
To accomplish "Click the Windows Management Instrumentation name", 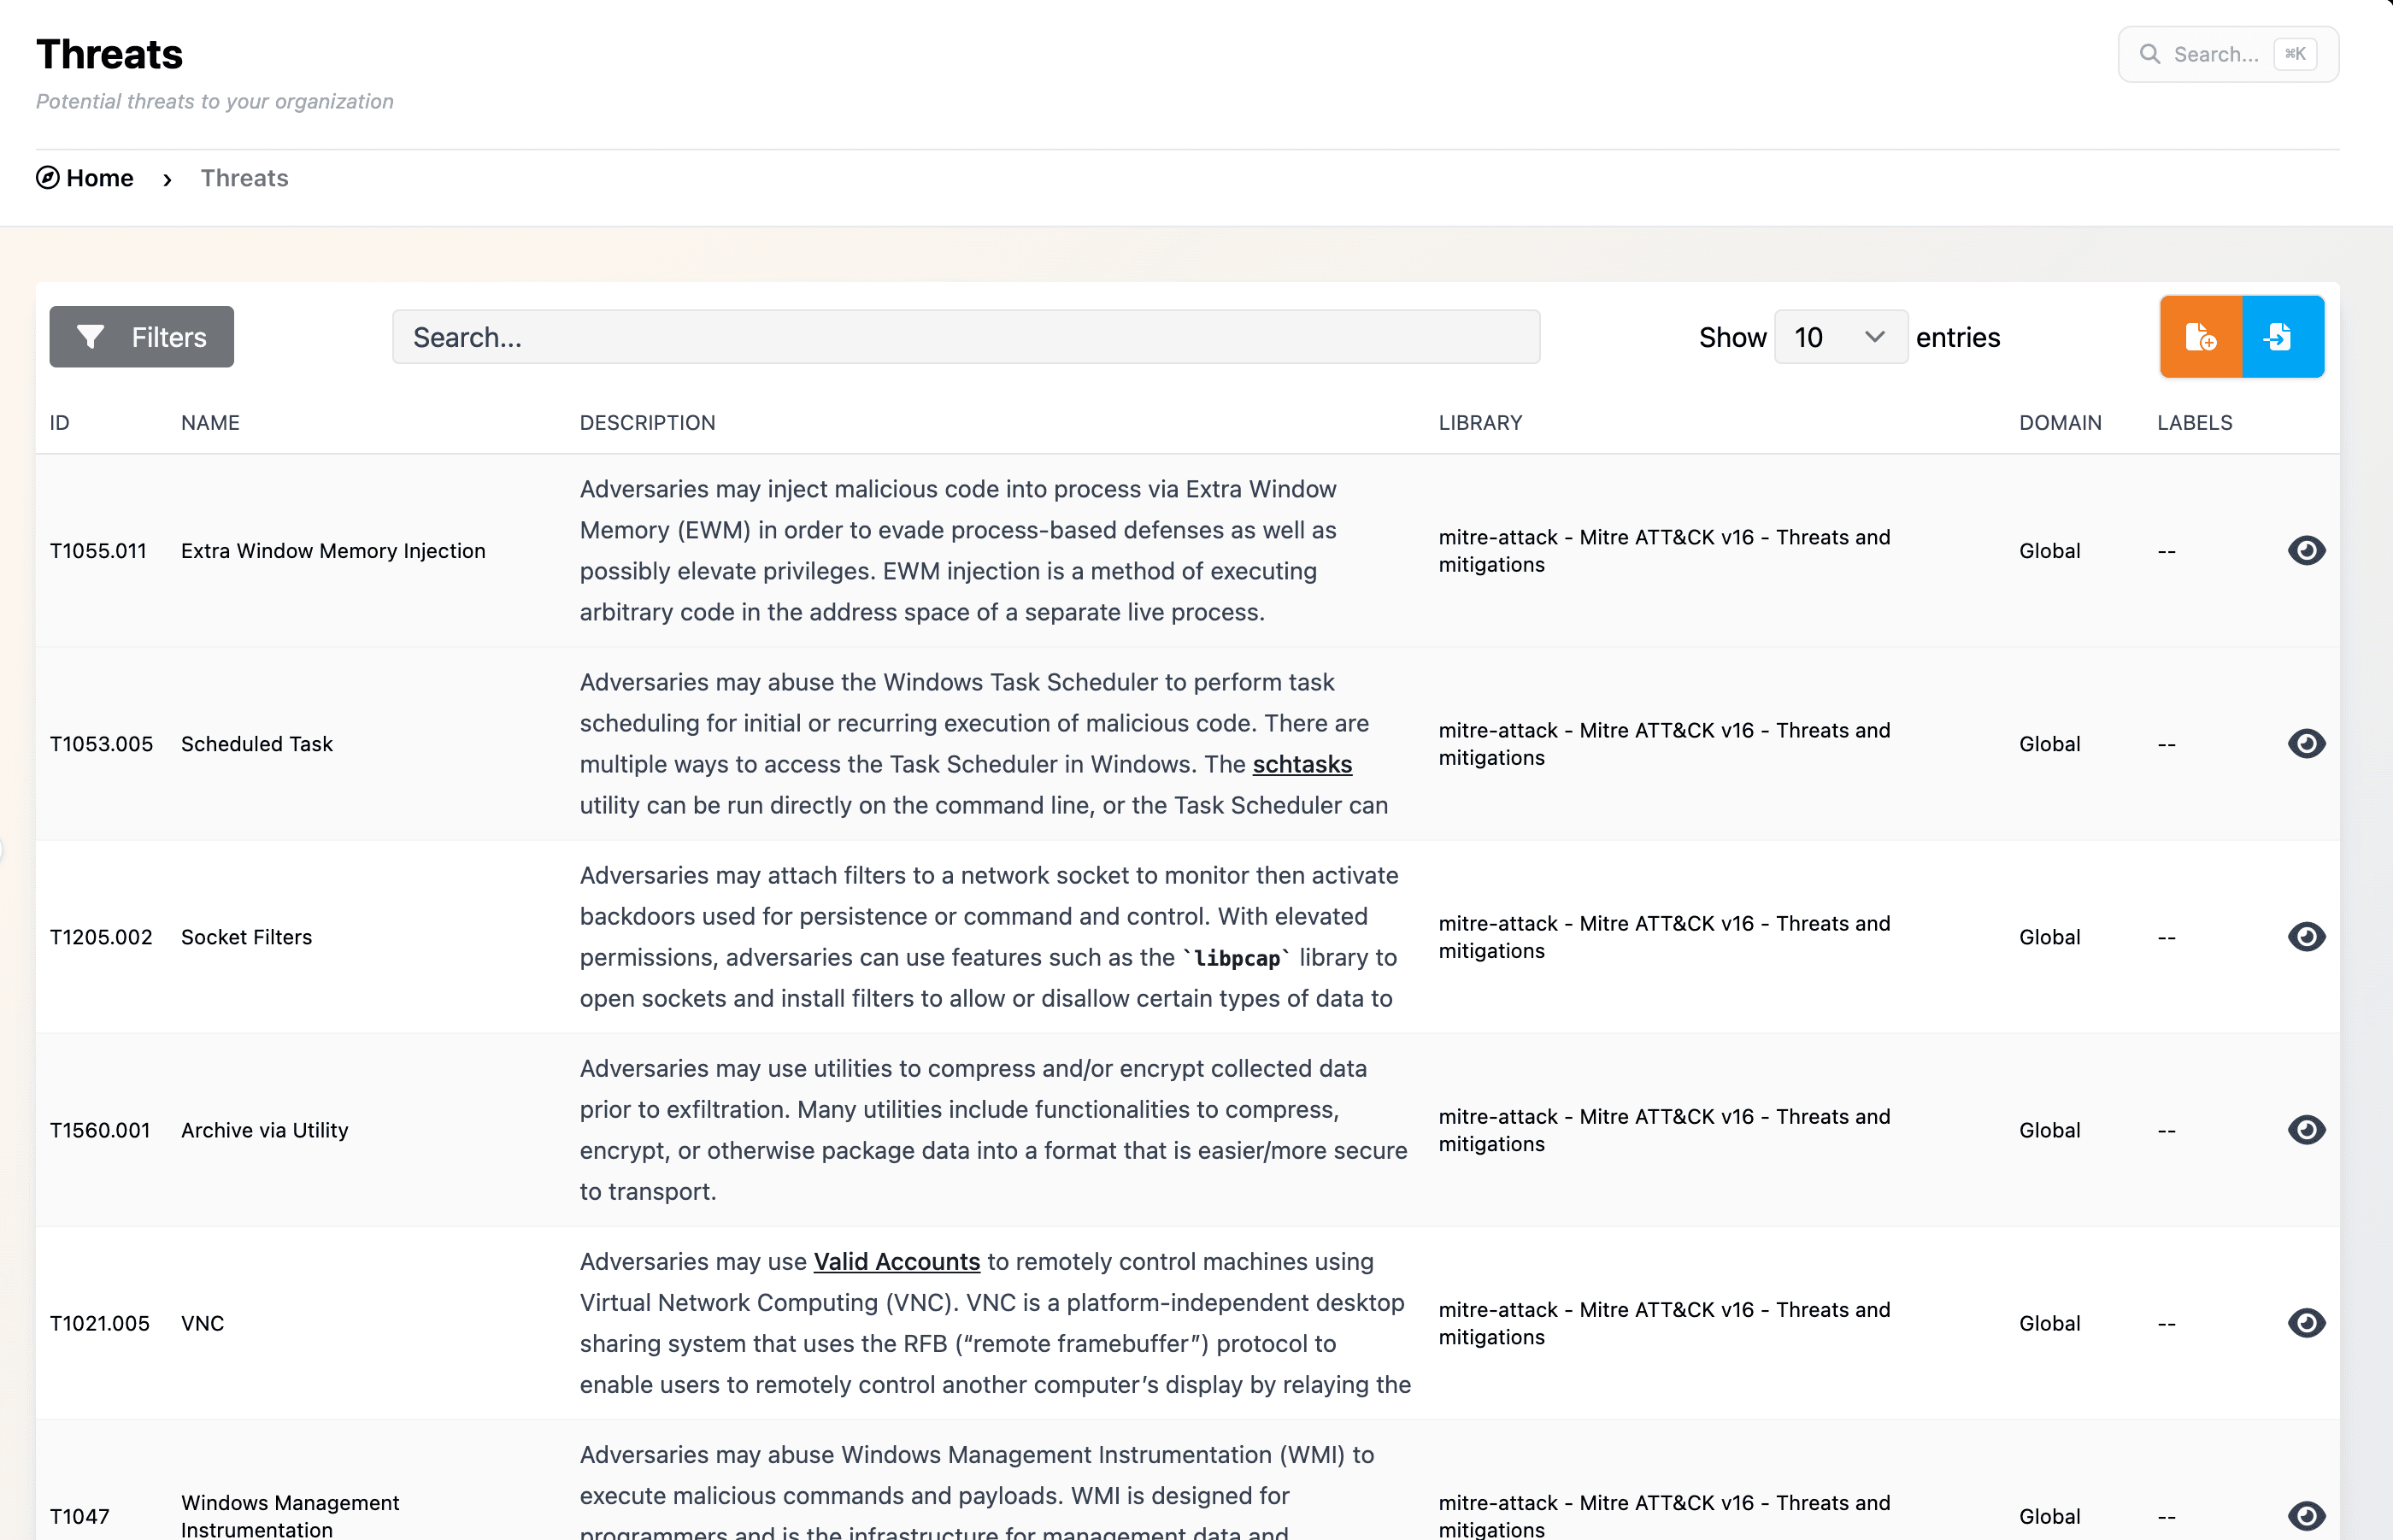I will click(x=290, y=1516).
